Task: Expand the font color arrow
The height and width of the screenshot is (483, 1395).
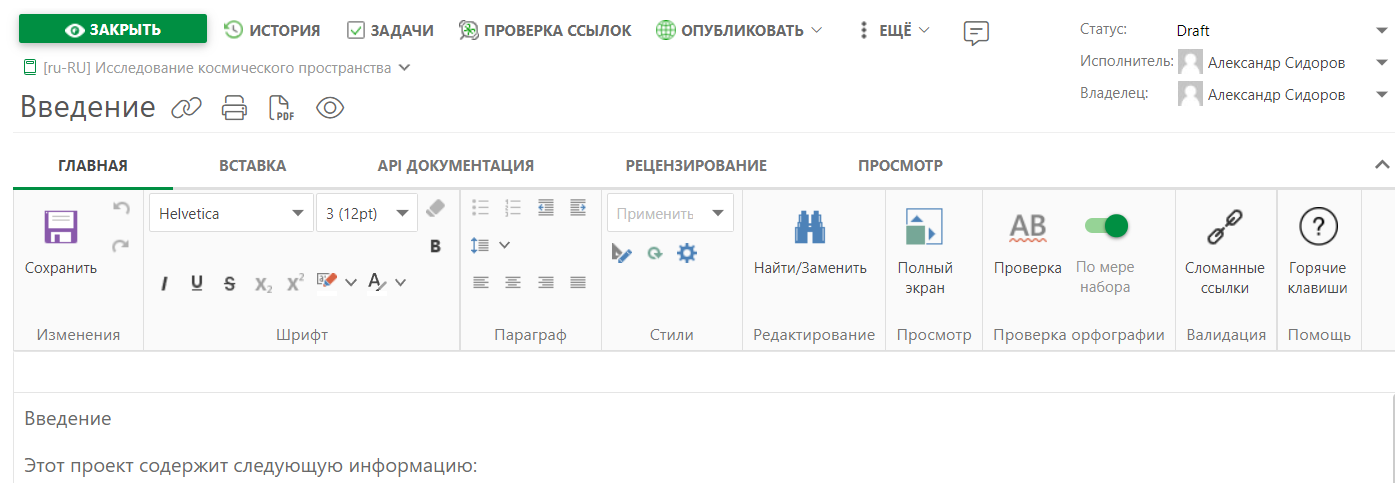Action: point(400,283)
